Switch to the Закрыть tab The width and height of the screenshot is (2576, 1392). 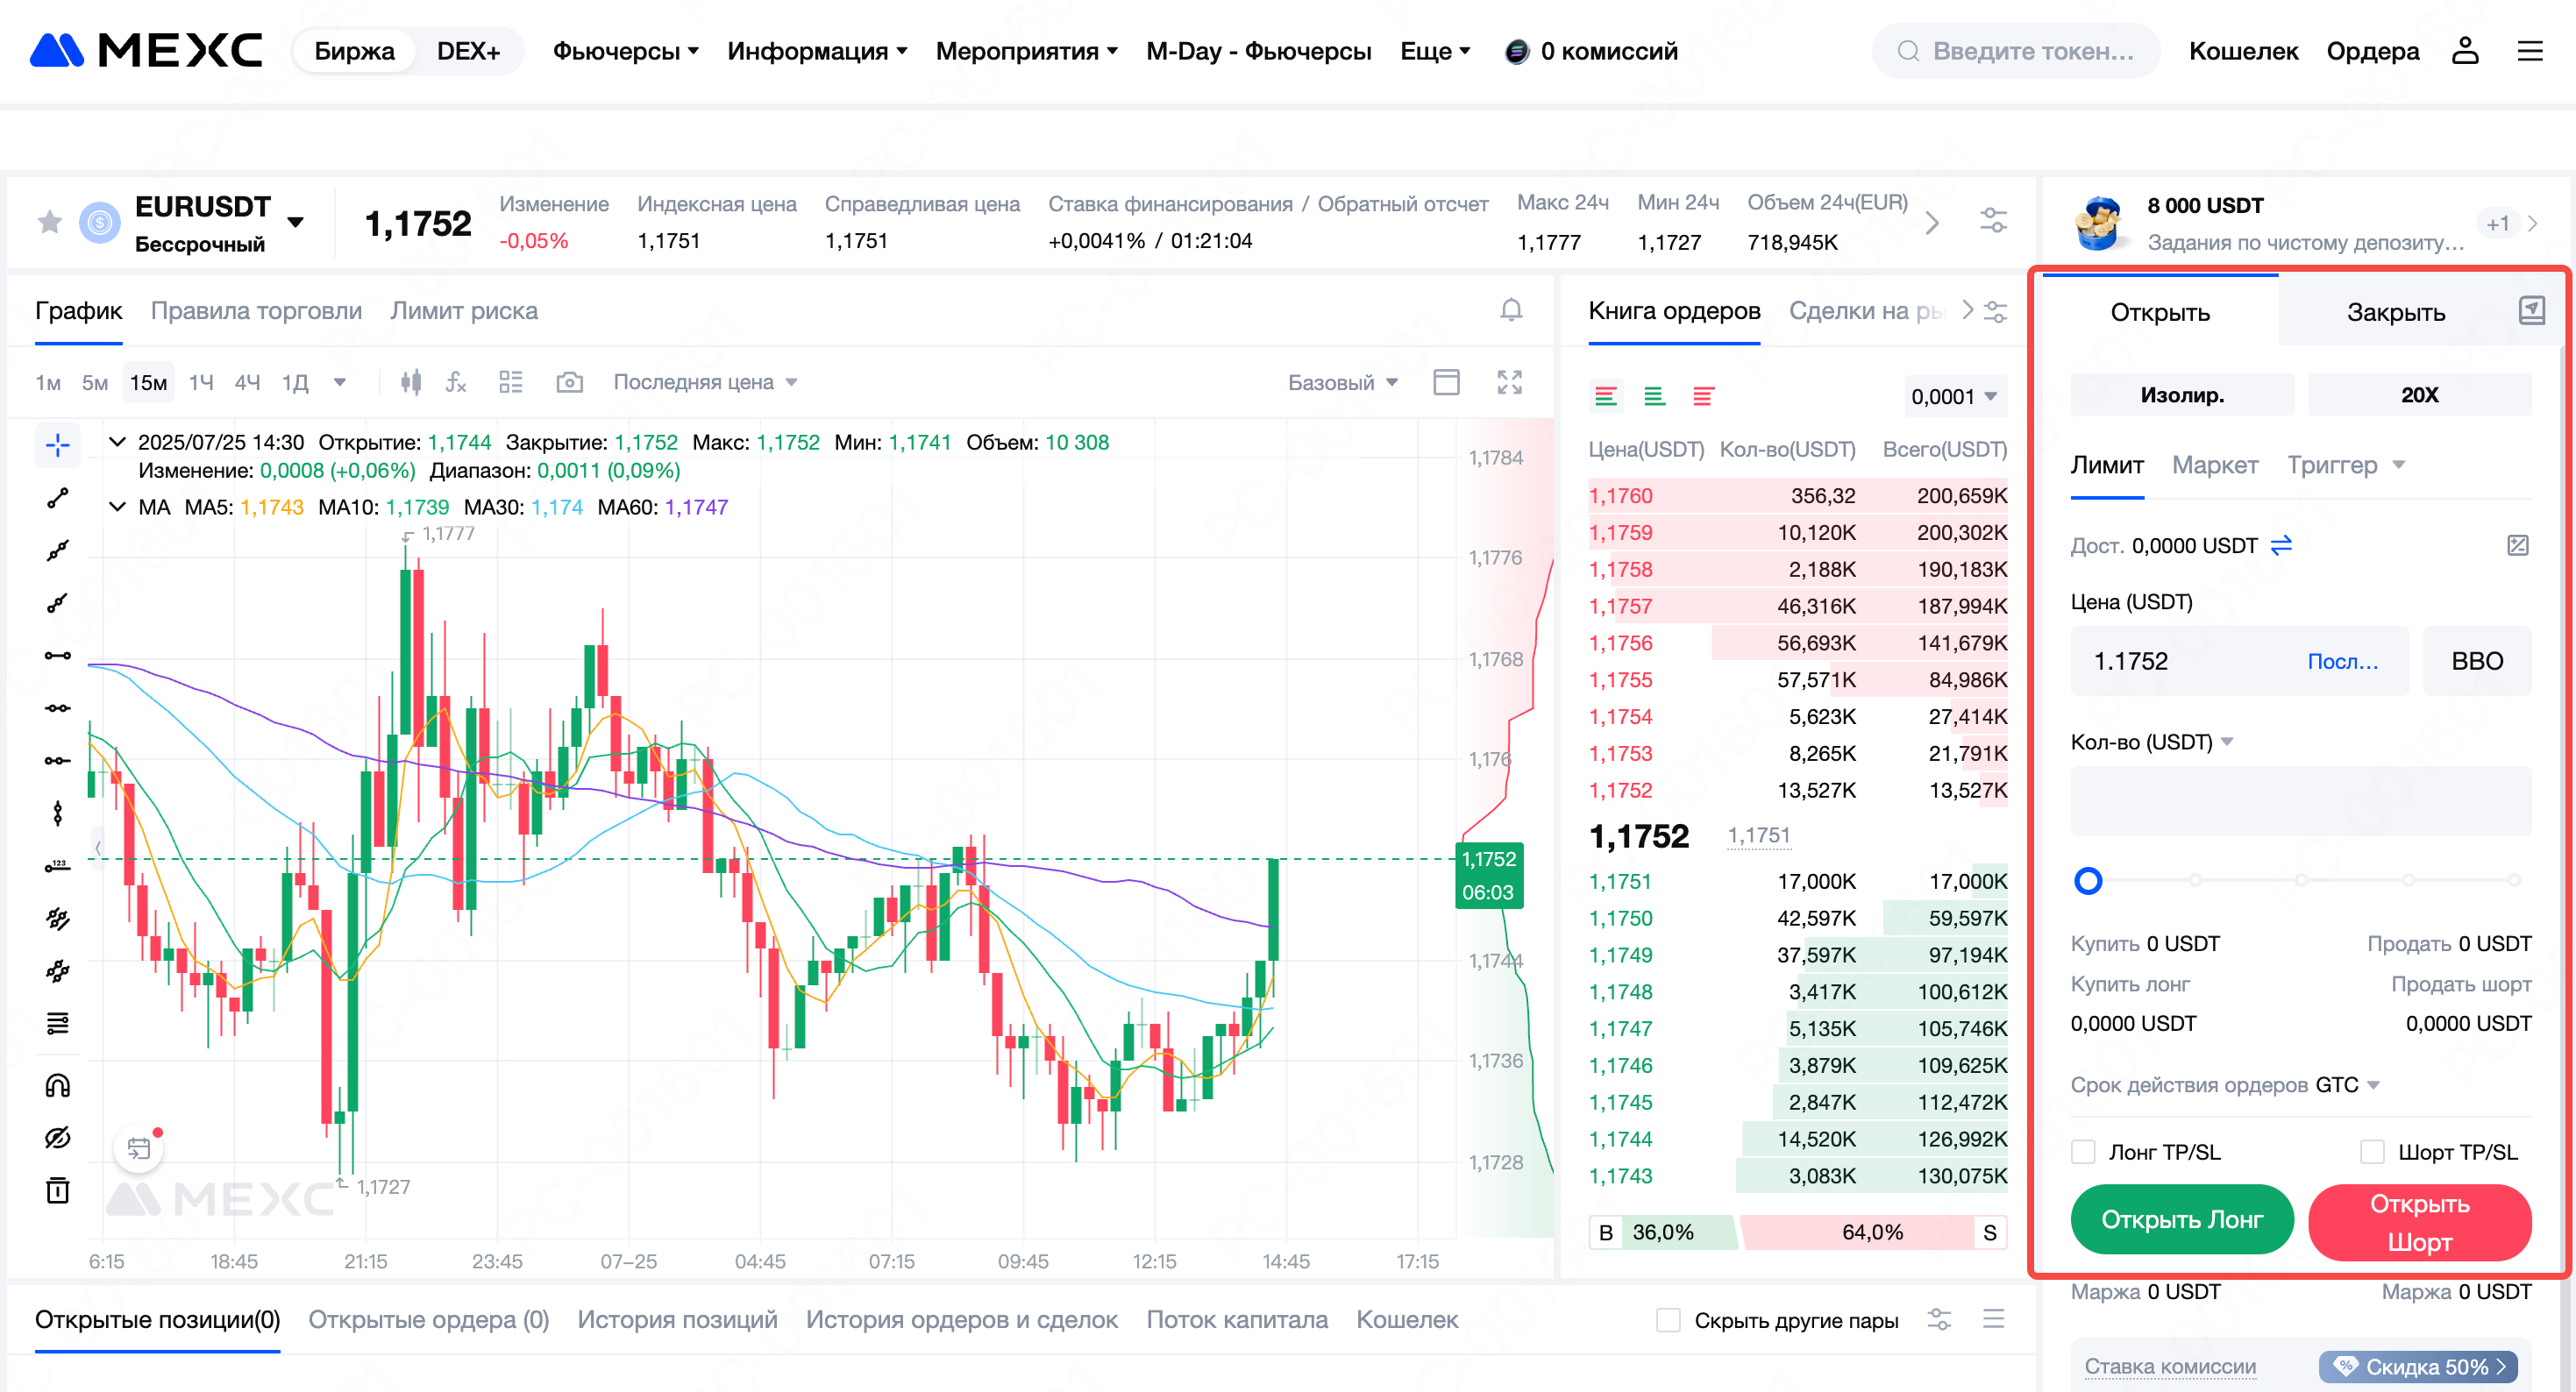[2395, 312]
